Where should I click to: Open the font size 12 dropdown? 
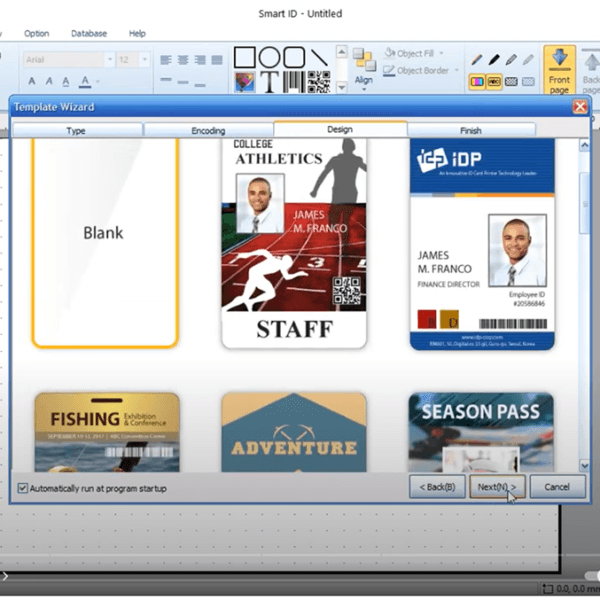tap(145, 60)
